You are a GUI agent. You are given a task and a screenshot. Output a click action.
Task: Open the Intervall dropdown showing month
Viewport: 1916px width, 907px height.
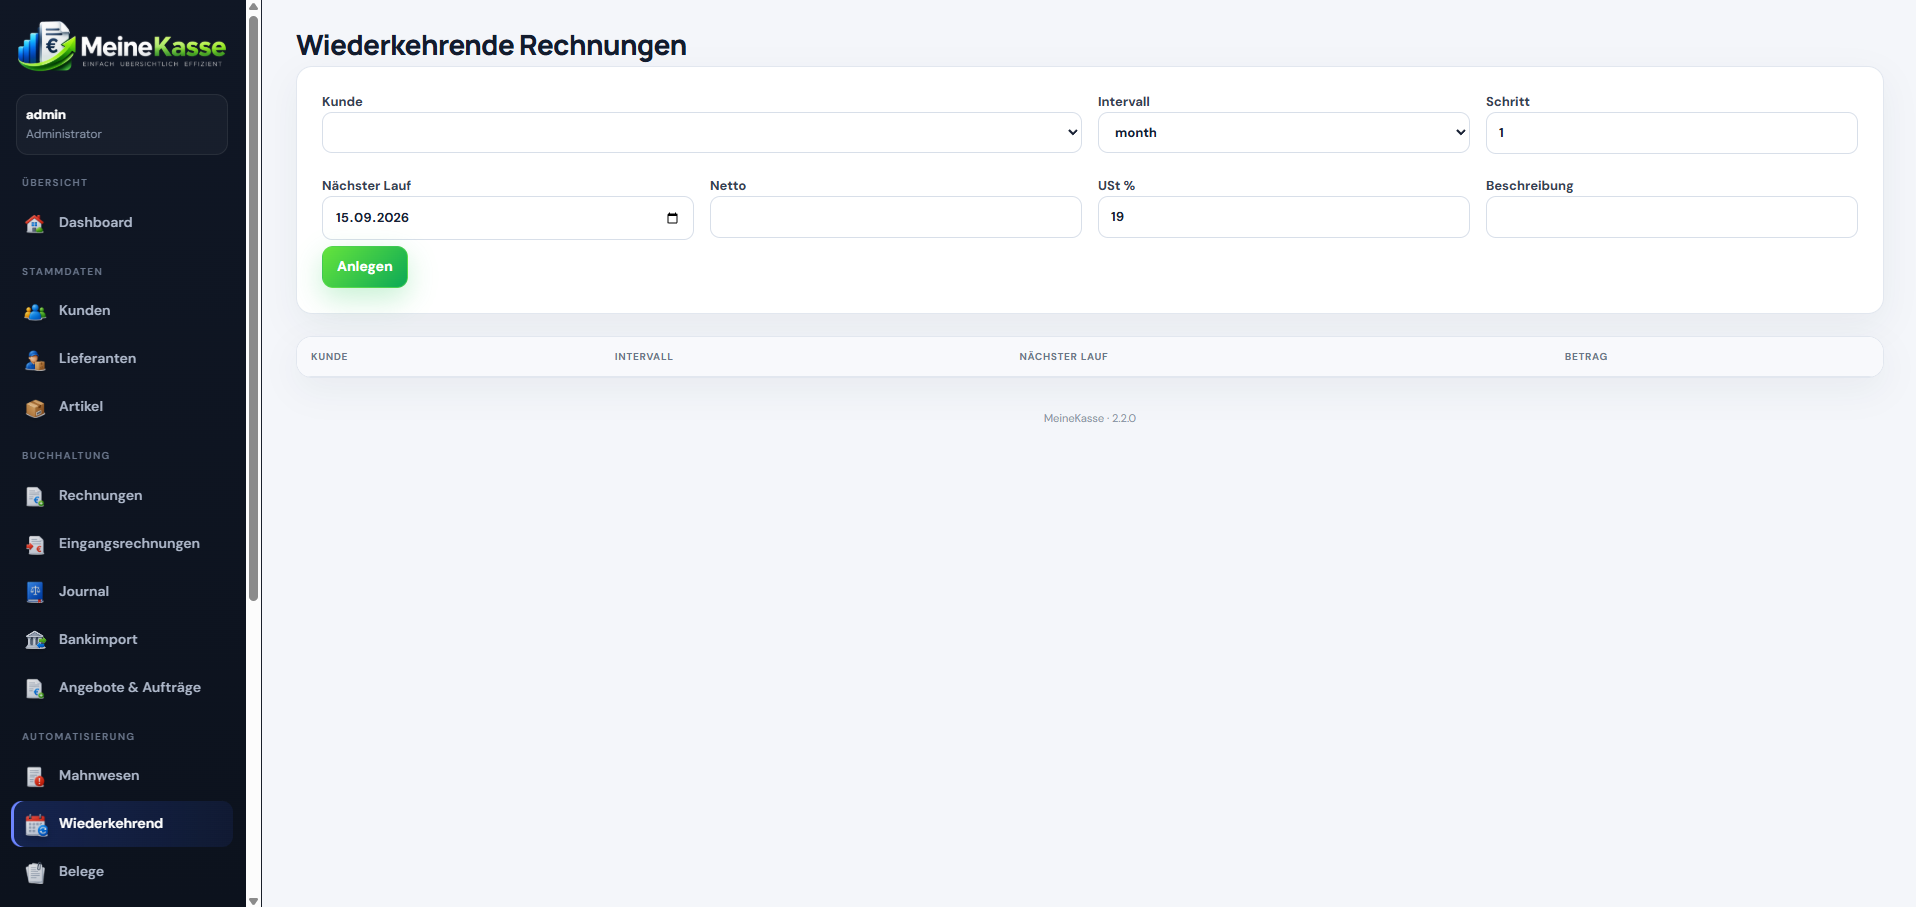point(1283,133)
